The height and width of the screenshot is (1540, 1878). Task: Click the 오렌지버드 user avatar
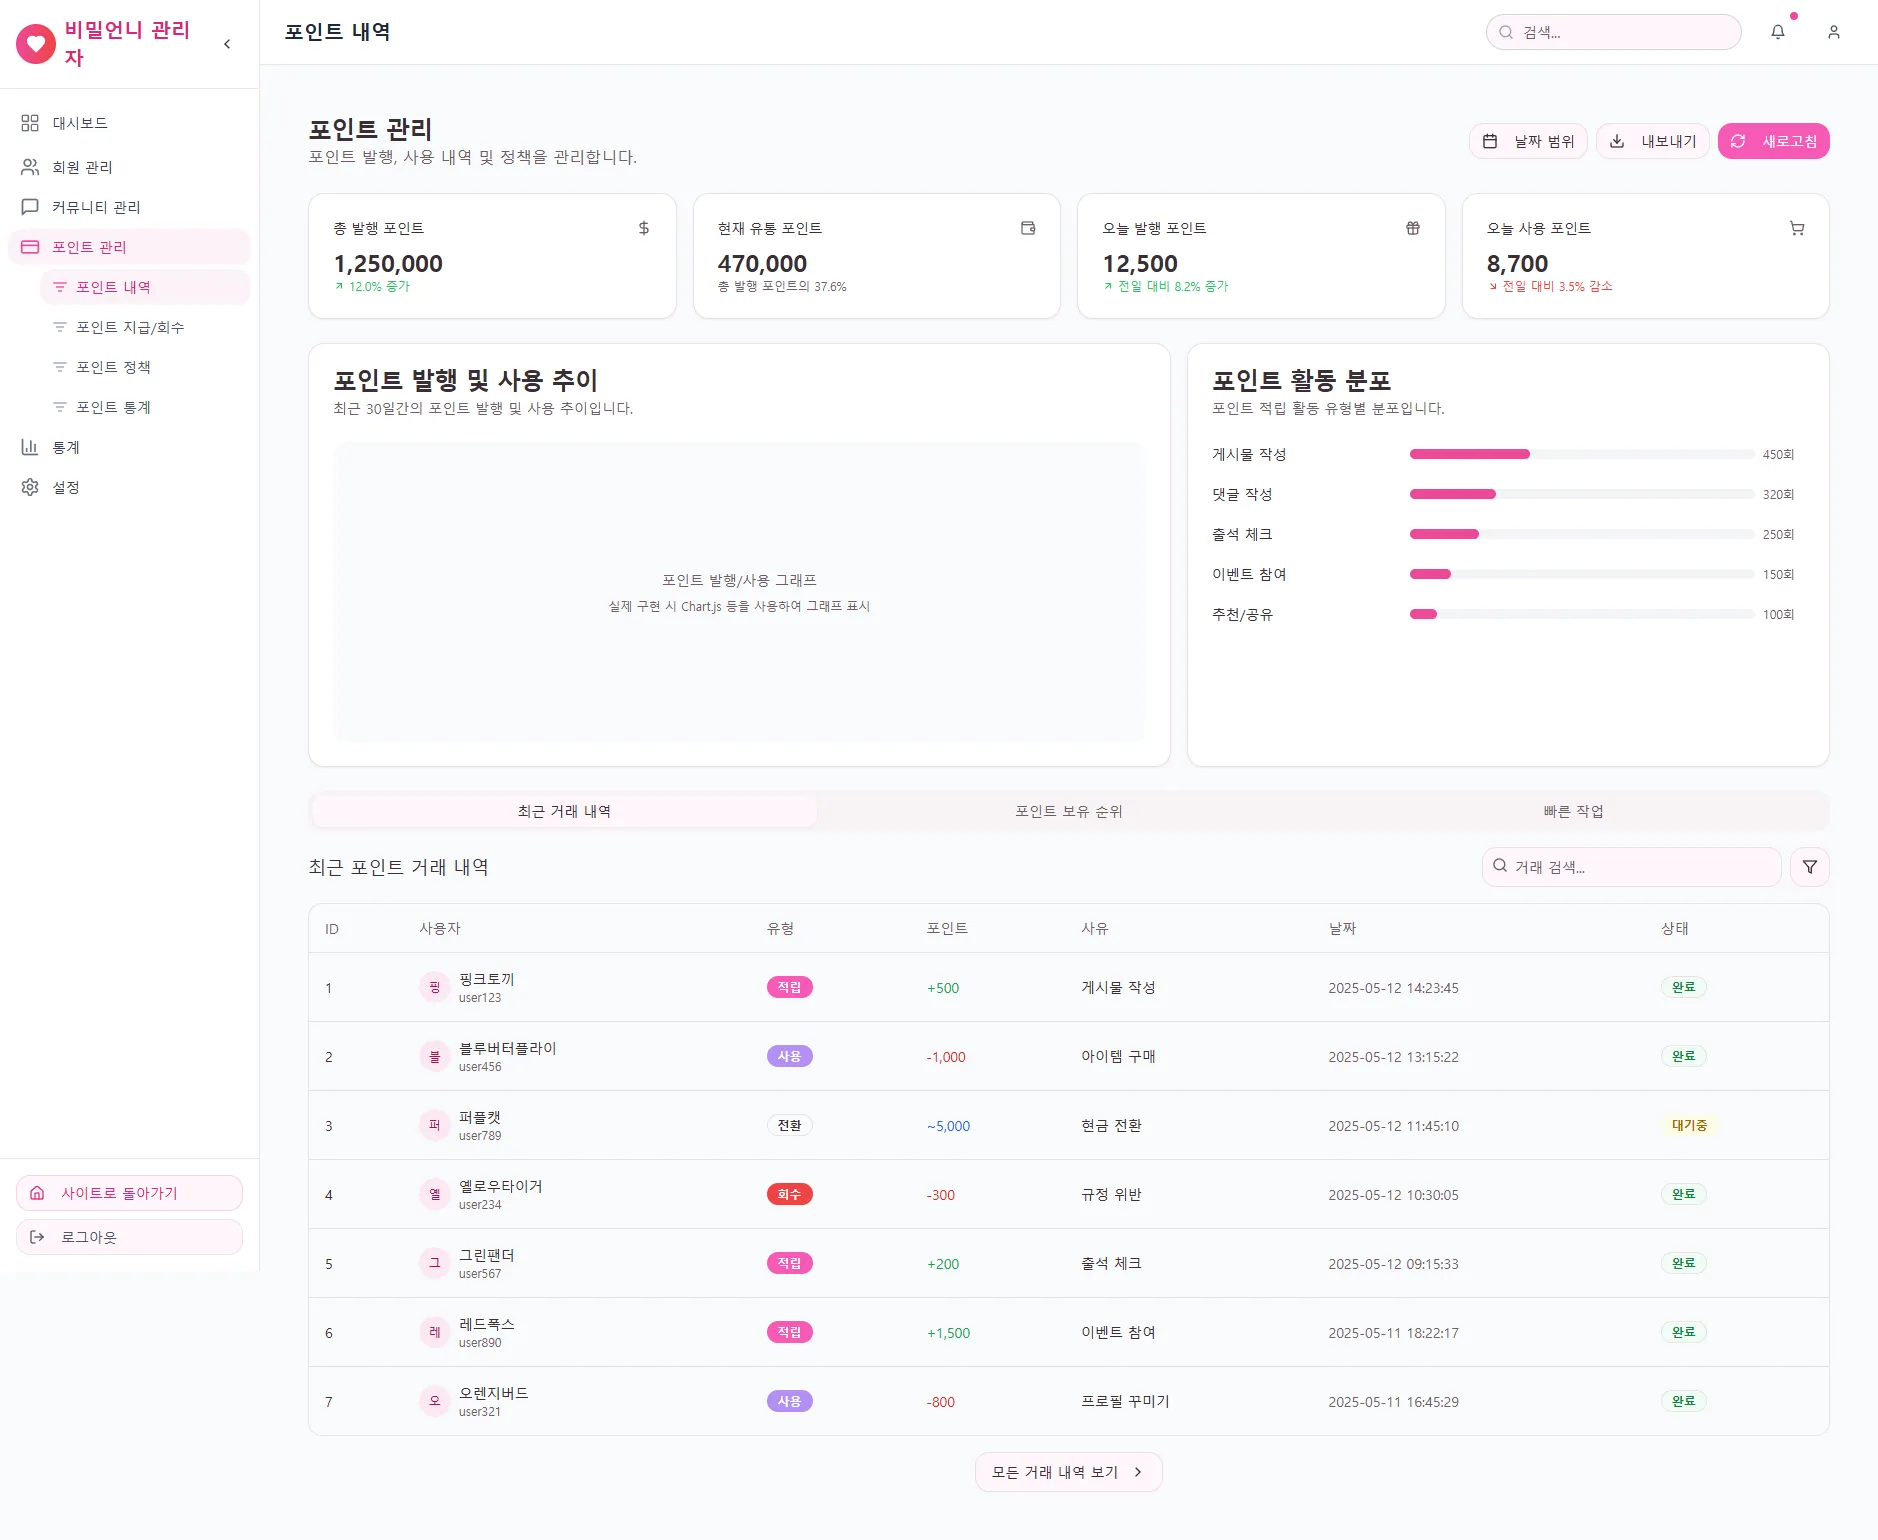click(435, 1401)
